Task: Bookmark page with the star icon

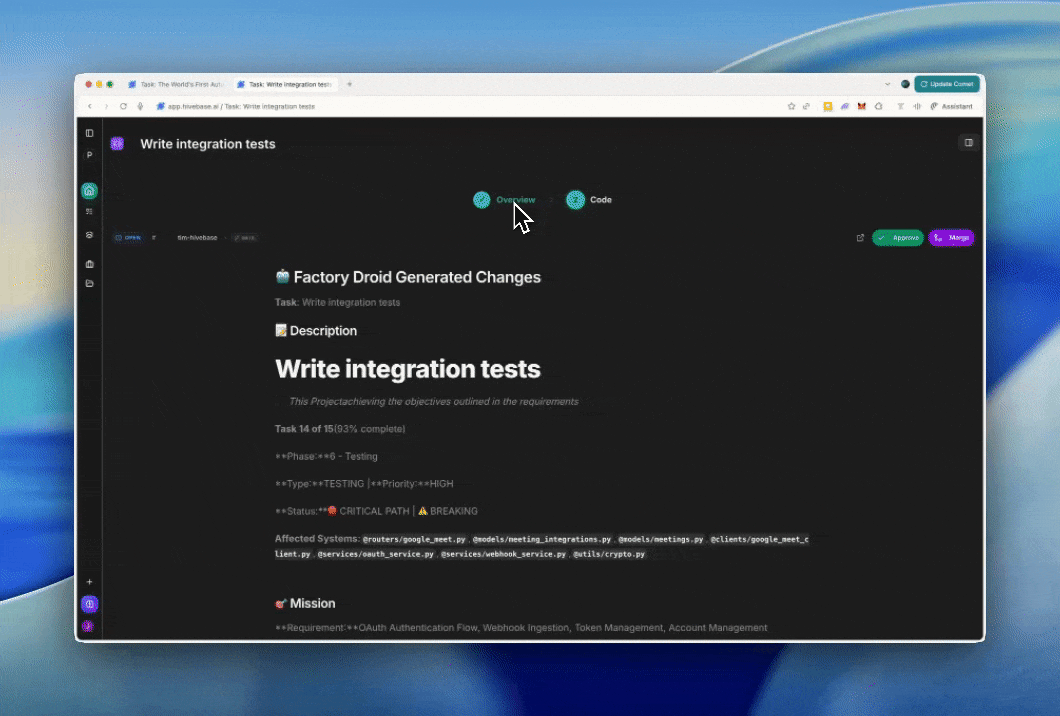Action: point(791,106)
